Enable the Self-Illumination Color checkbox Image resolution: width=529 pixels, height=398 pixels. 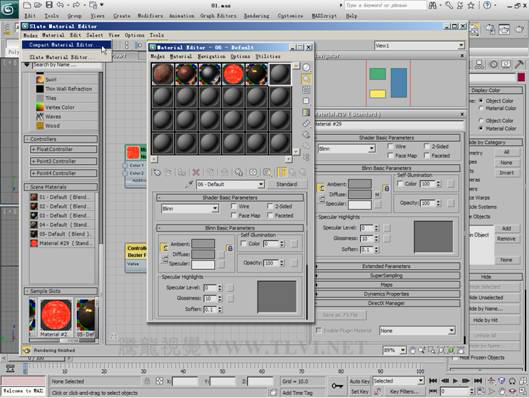pyautogui.click(x=244, y=244)
